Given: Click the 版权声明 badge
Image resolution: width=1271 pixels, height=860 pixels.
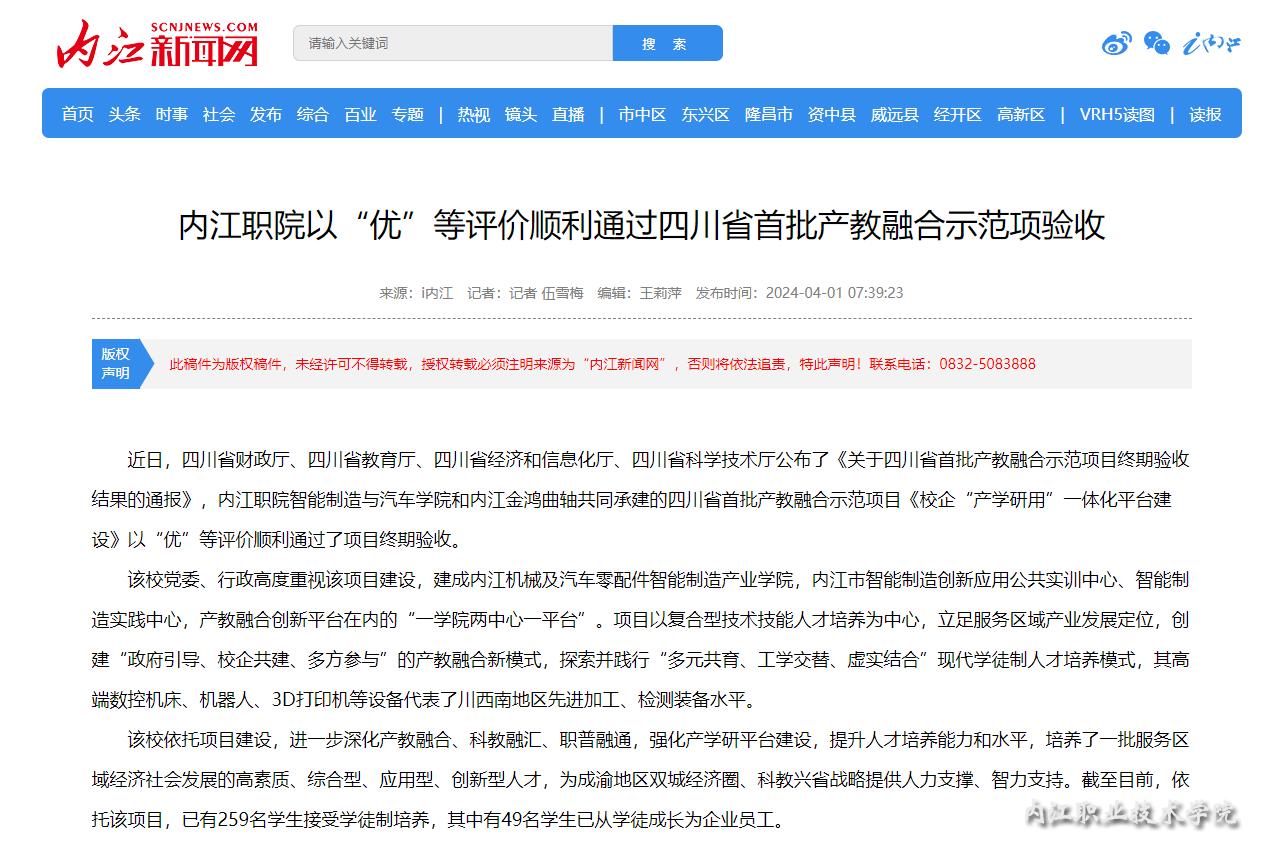Looking at the screenshot, I should [x=121, y=363].
